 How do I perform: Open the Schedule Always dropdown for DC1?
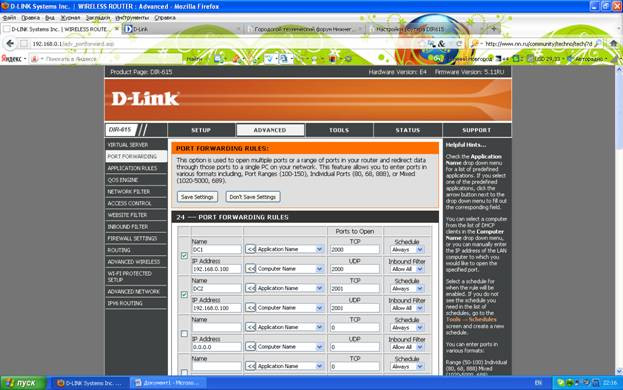tap(407, 250)
